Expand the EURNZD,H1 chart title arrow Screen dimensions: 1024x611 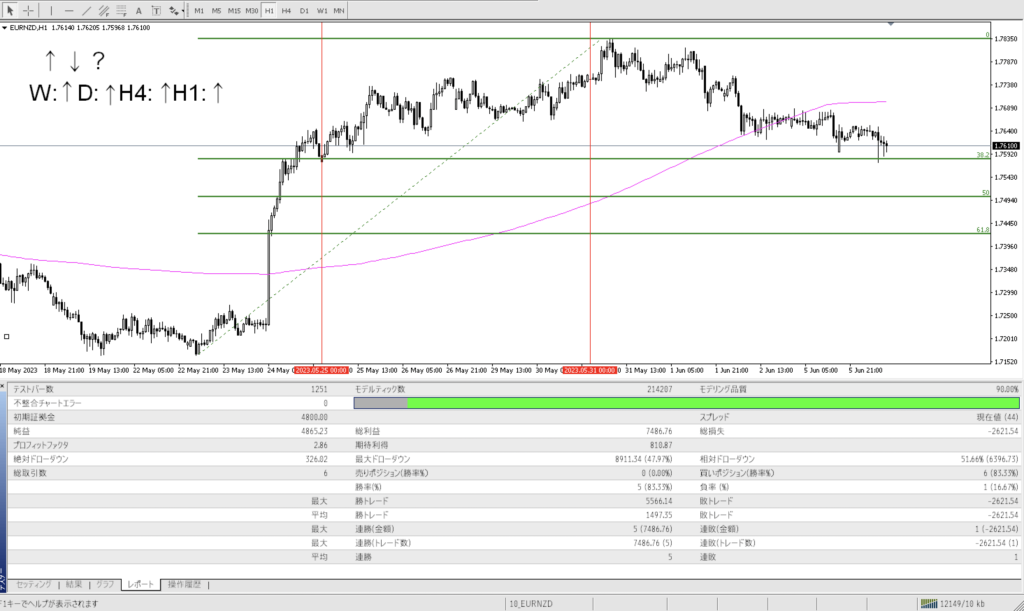(x=4, y=28)
